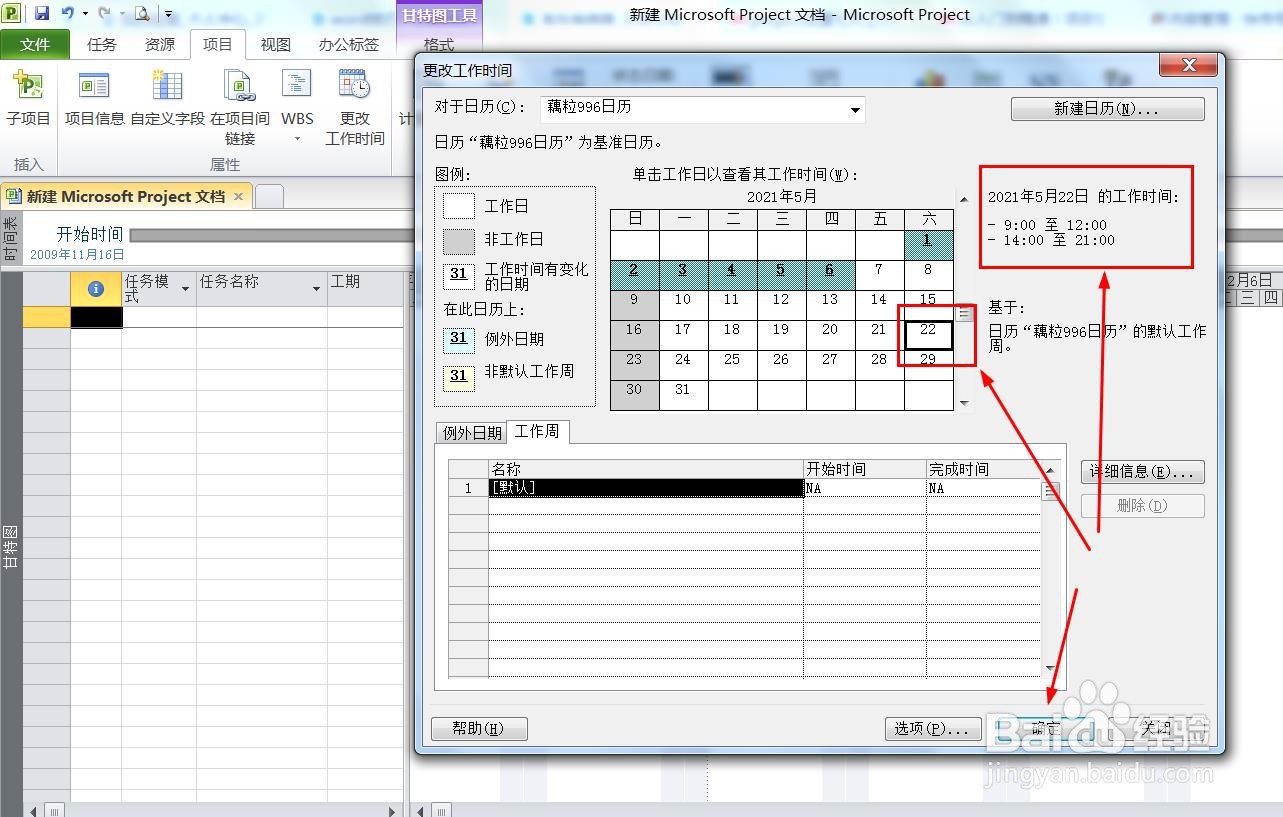Select May 29 in the calendar
1283x817 pixels.
point(929,365)
